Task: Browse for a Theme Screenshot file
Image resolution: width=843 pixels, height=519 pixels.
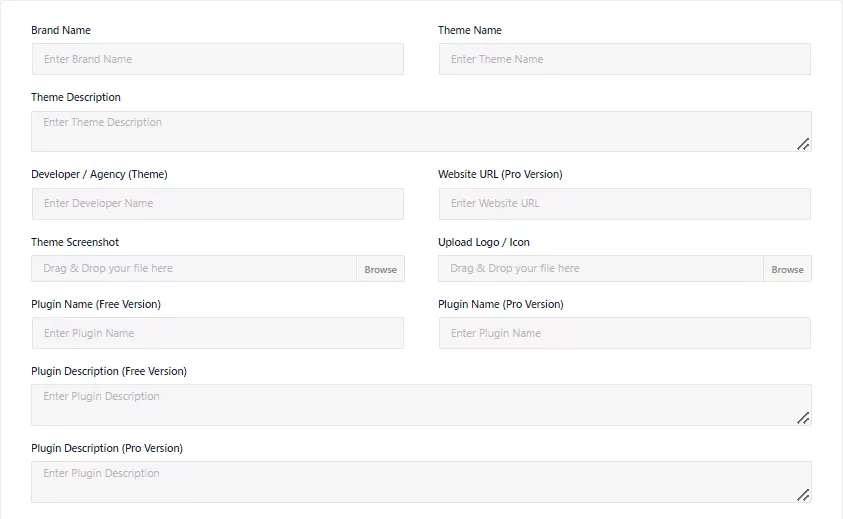Action: (x=380, y=269)
